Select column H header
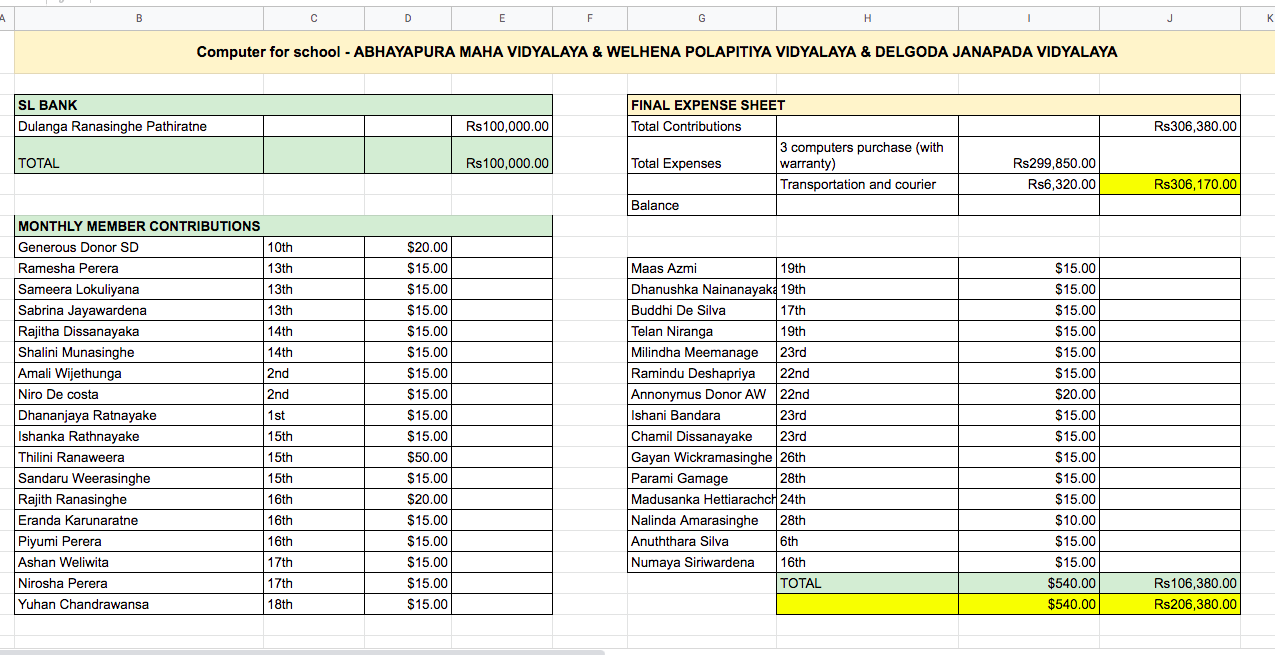This screenshot has height=655, width=1275. coord(868,18)
